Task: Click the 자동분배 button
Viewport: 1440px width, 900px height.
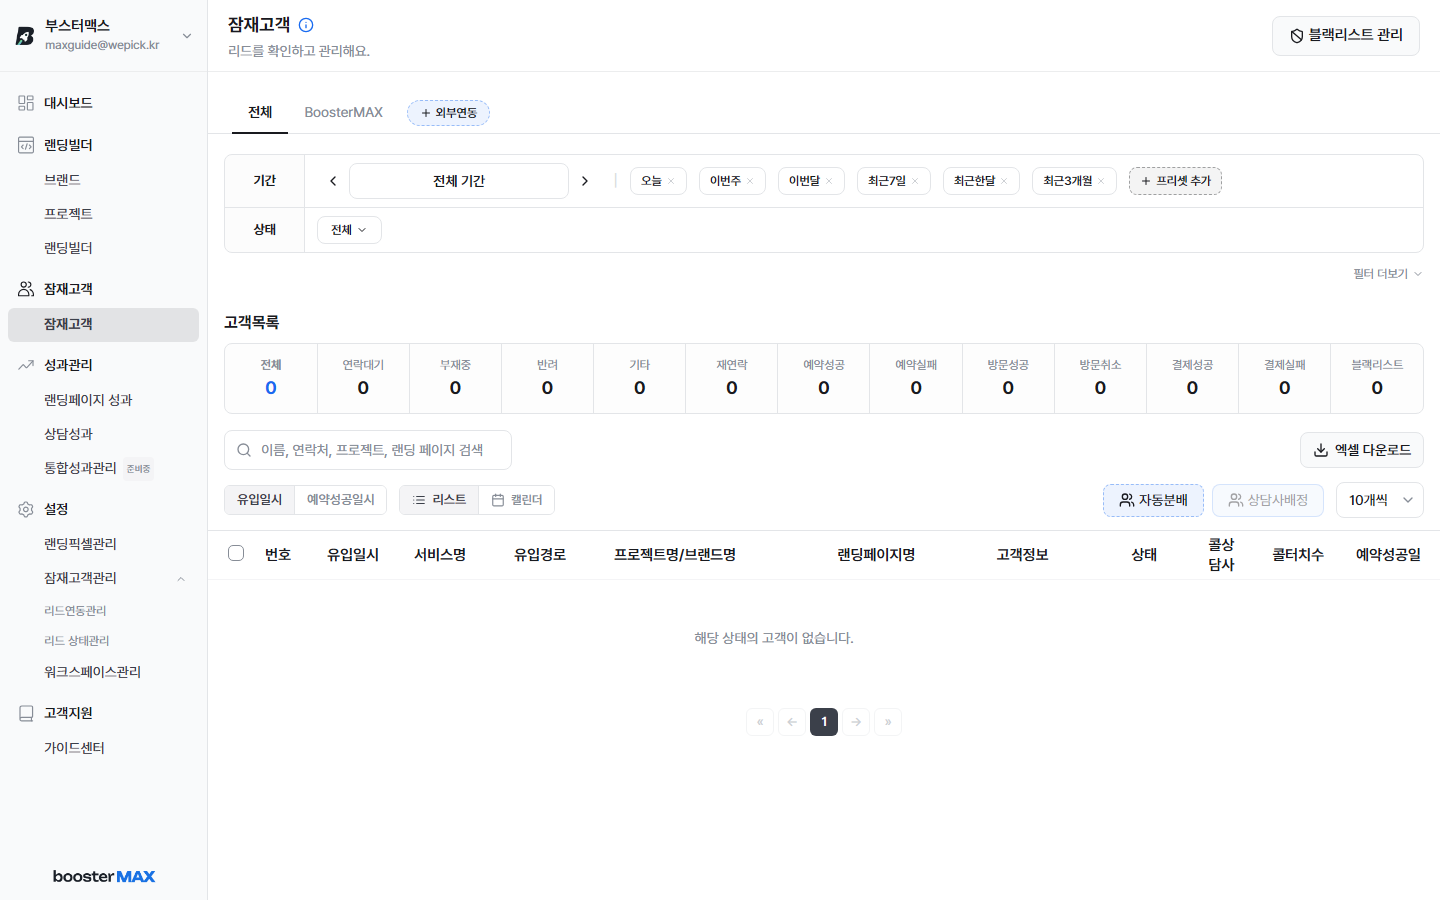Action: pos(1153,500)
